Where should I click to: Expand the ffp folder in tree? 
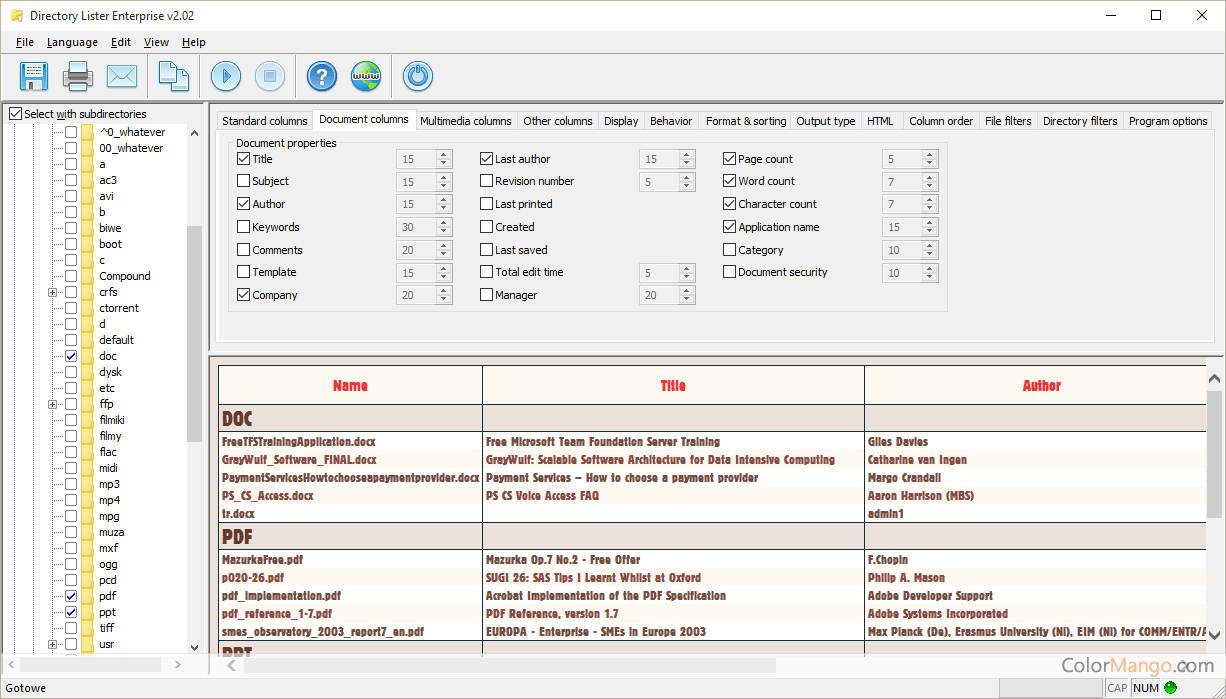pos(52,404)
